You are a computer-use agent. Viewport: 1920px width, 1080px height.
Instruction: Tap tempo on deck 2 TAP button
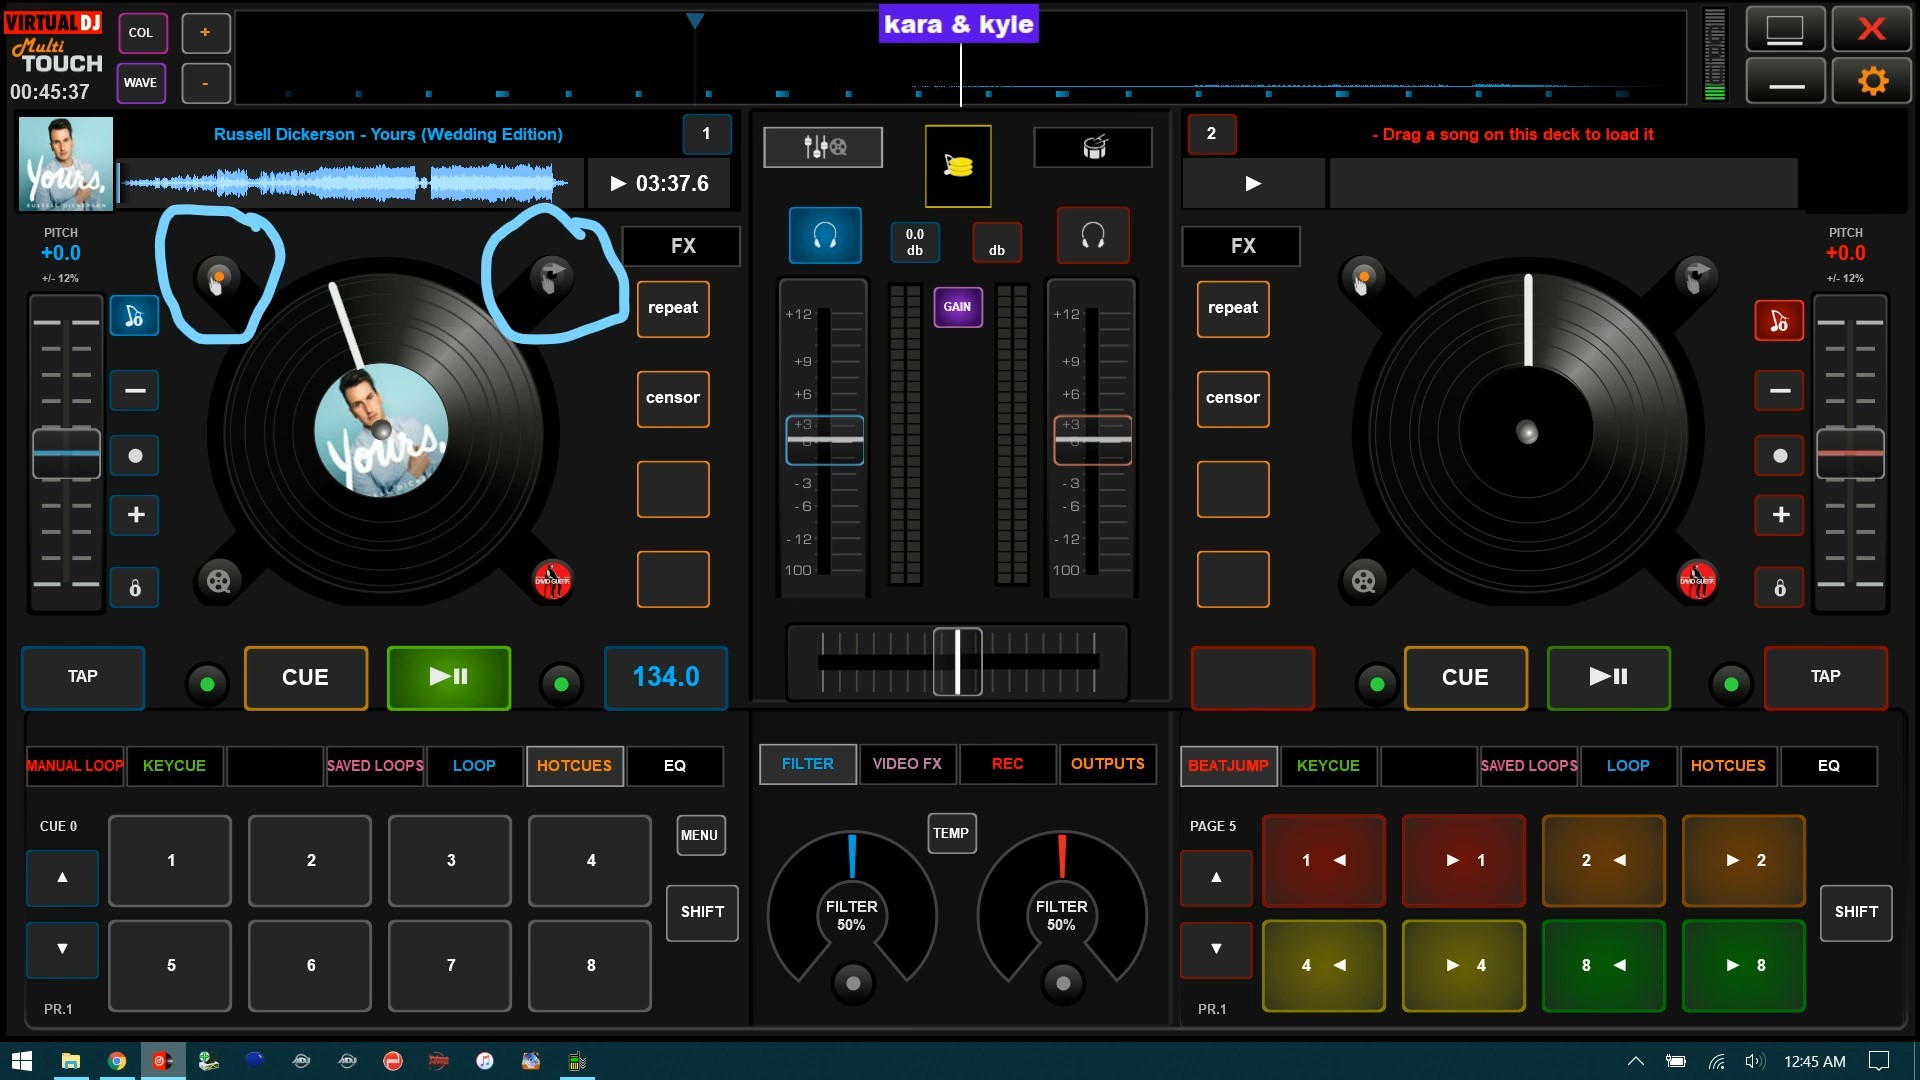coord(1825,677)
